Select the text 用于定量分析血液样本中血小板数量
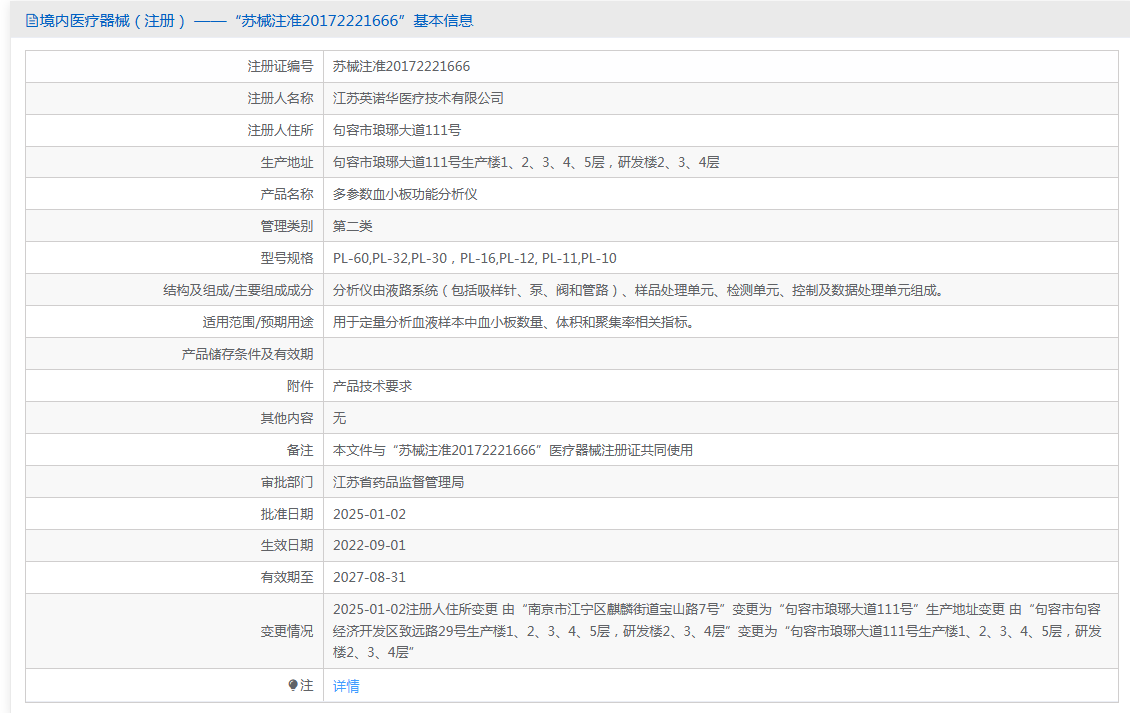This screenshot has height=713, width=1130. coord(514,322)
